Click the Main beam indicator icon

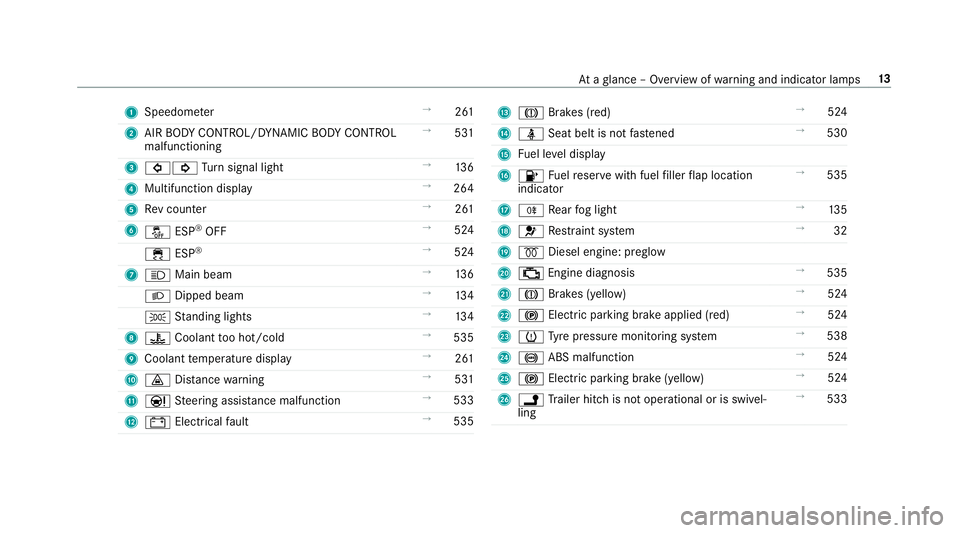coord(157,275)
